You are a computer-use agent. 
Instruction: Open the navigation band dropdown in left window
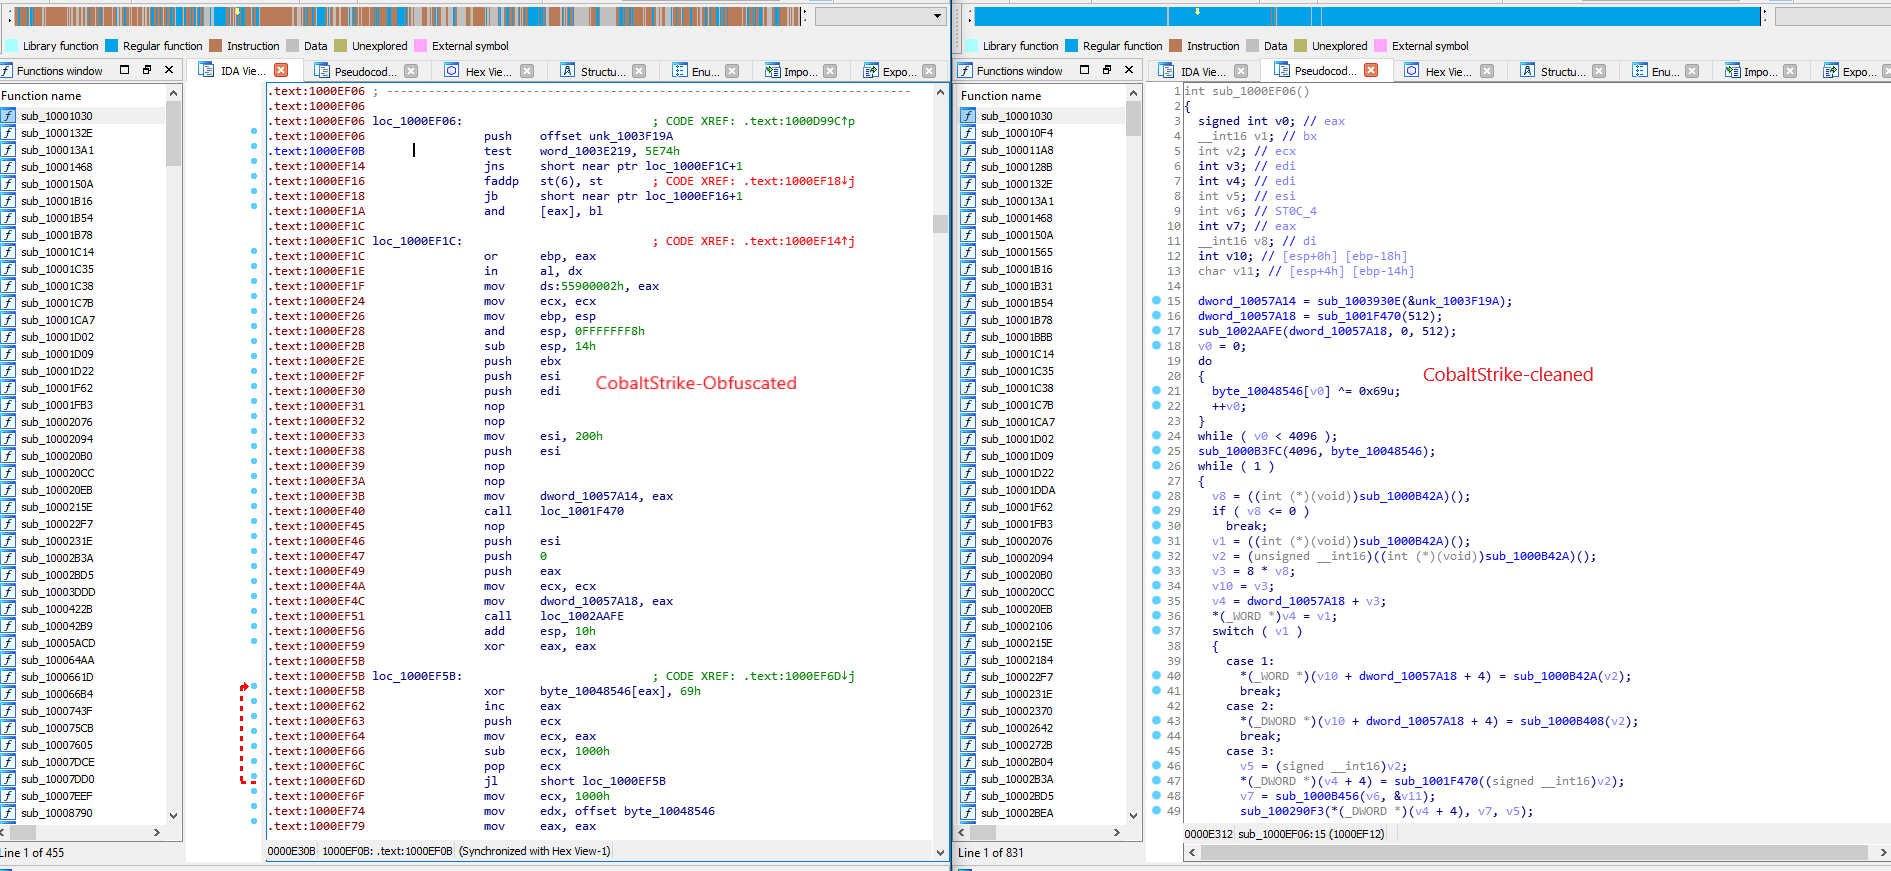937,16
